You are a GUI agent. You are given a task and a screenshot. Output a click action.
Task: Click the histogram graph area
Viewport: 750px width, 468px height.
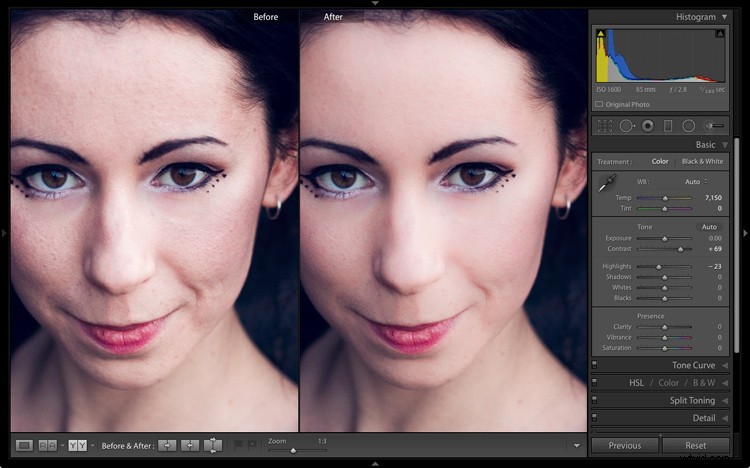[x=660, y=56]
